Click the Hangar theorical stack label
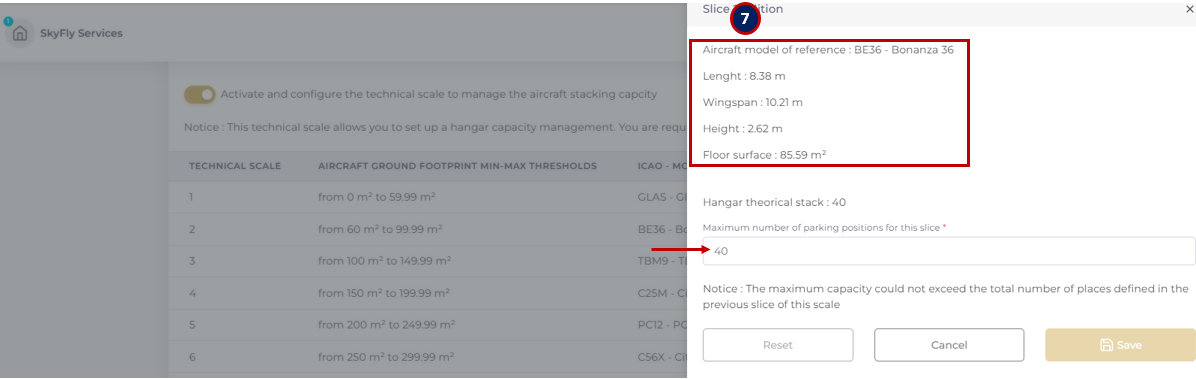The image size is (1196, 379). click(774, 202)
